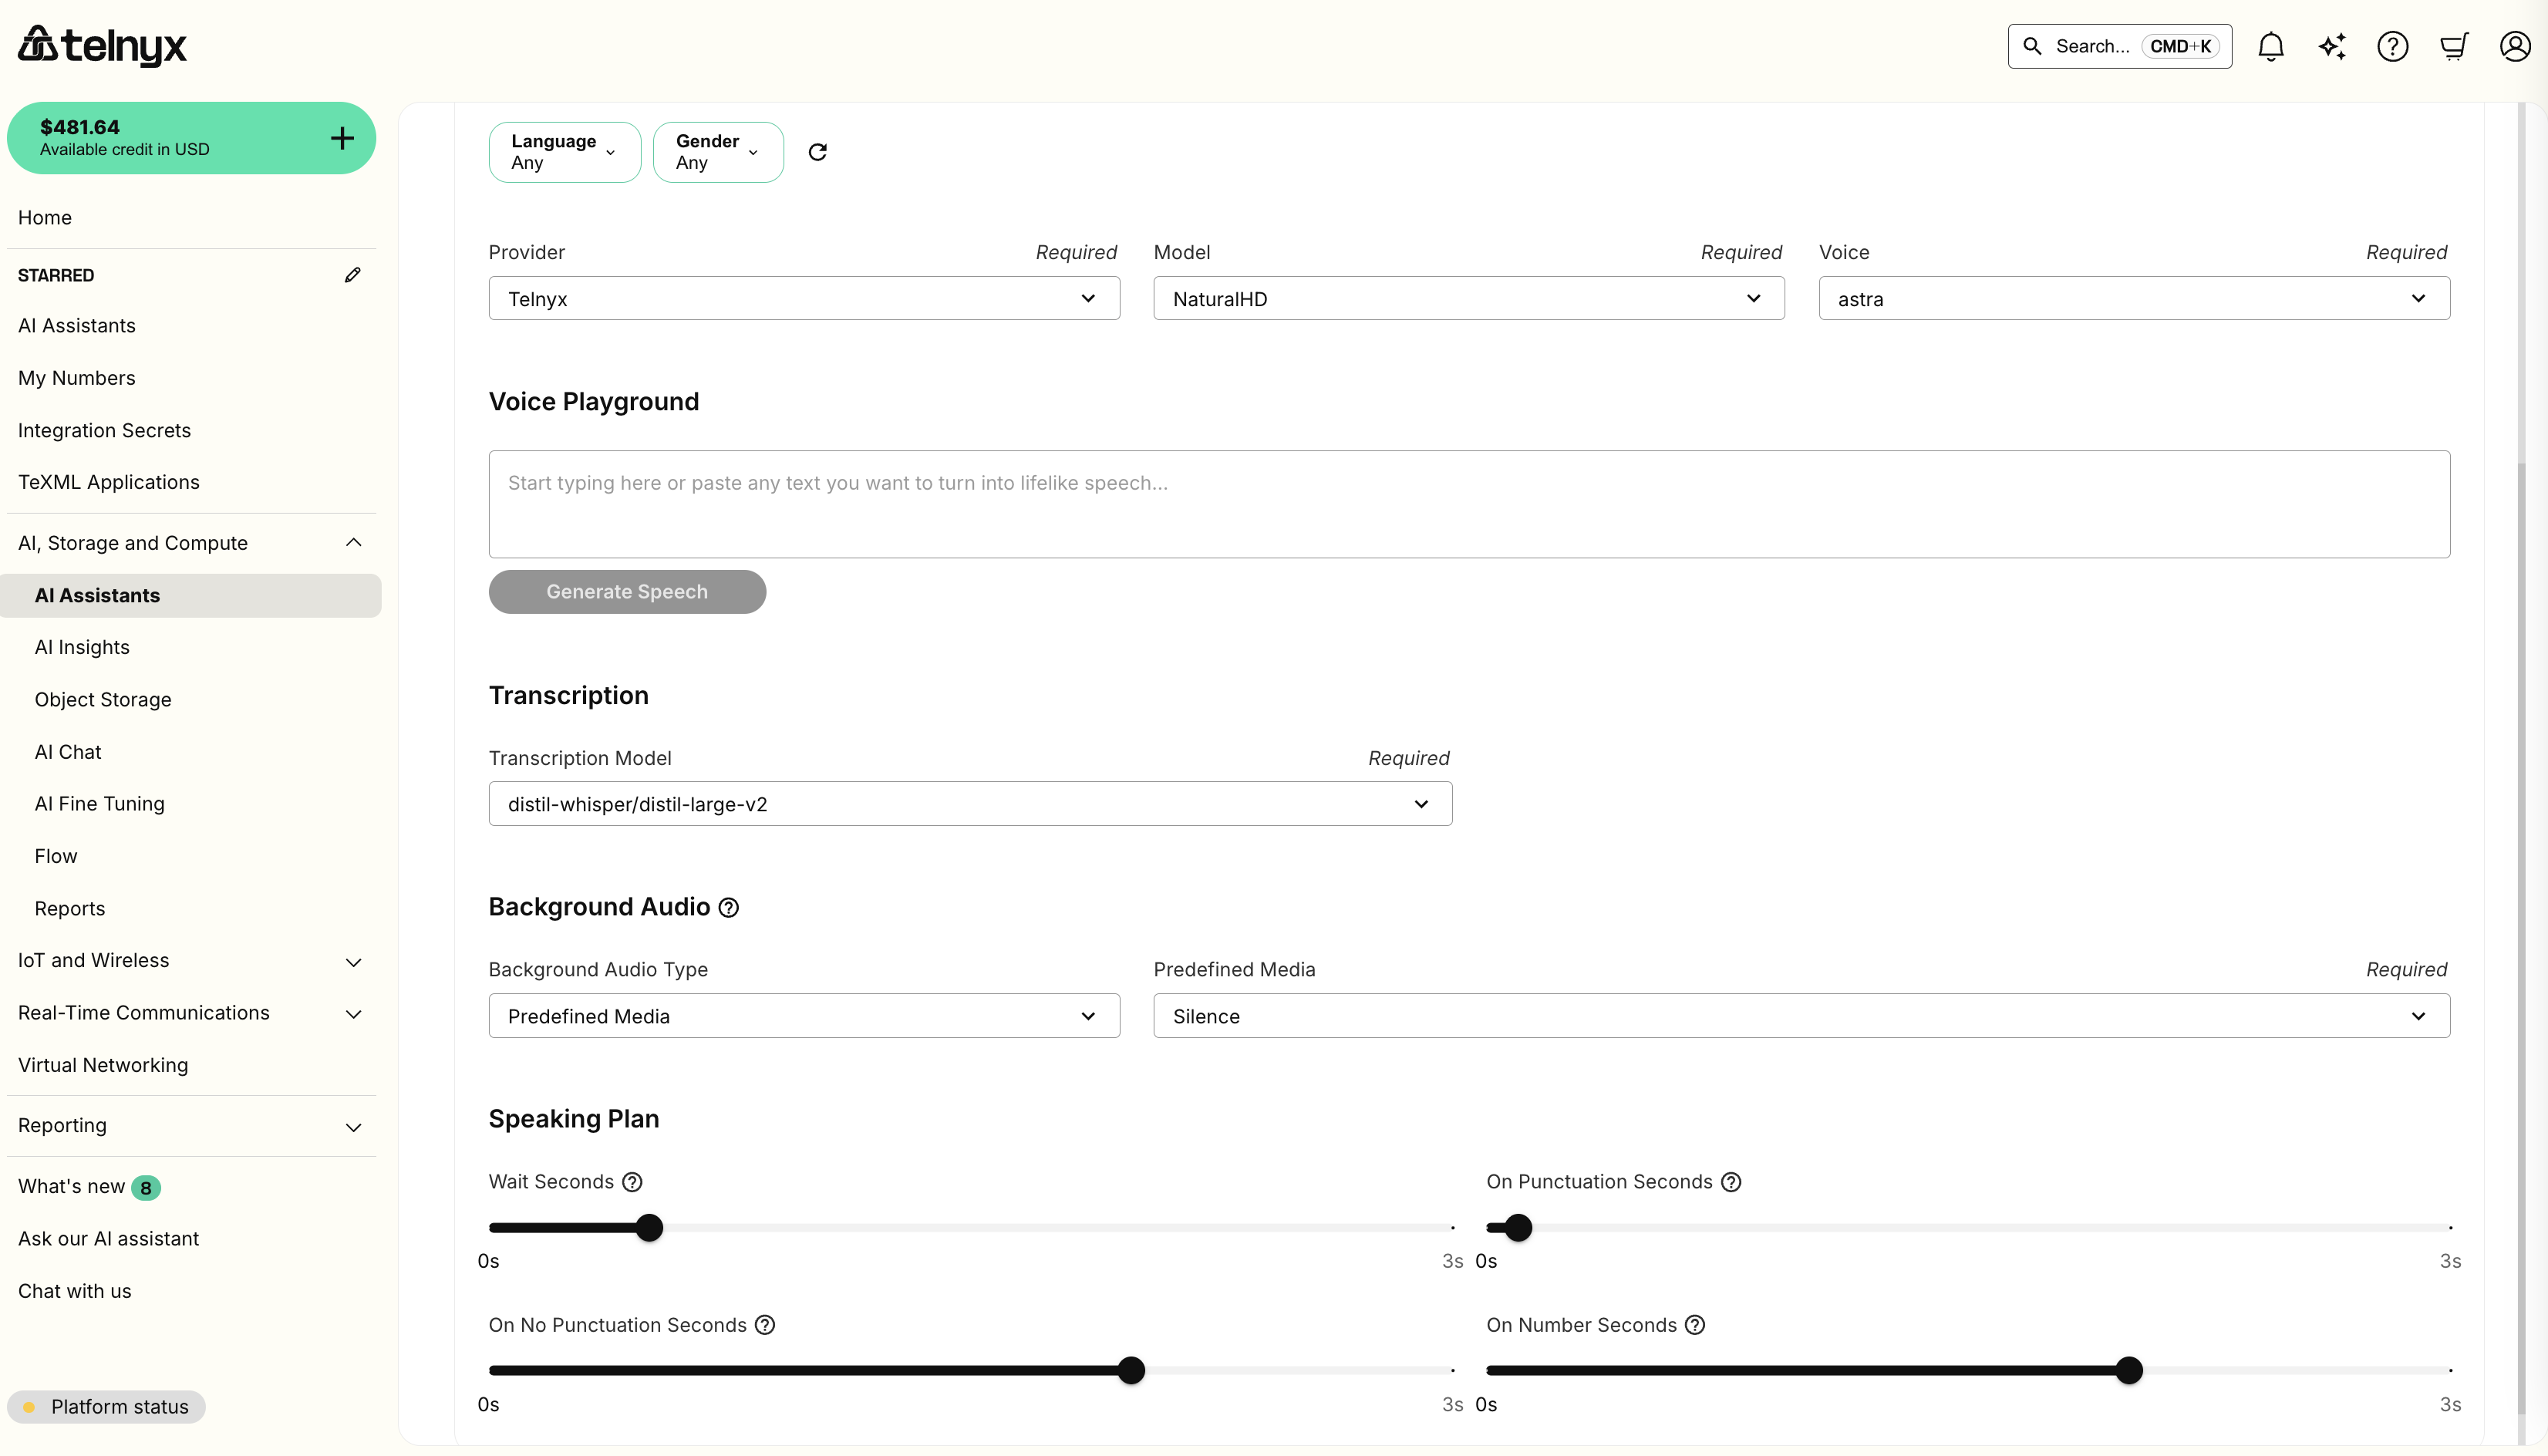This screenshot has width=2548, height=1456.
Task: Click the AI sparkles icon in top bar
Action: point(2332,46)
